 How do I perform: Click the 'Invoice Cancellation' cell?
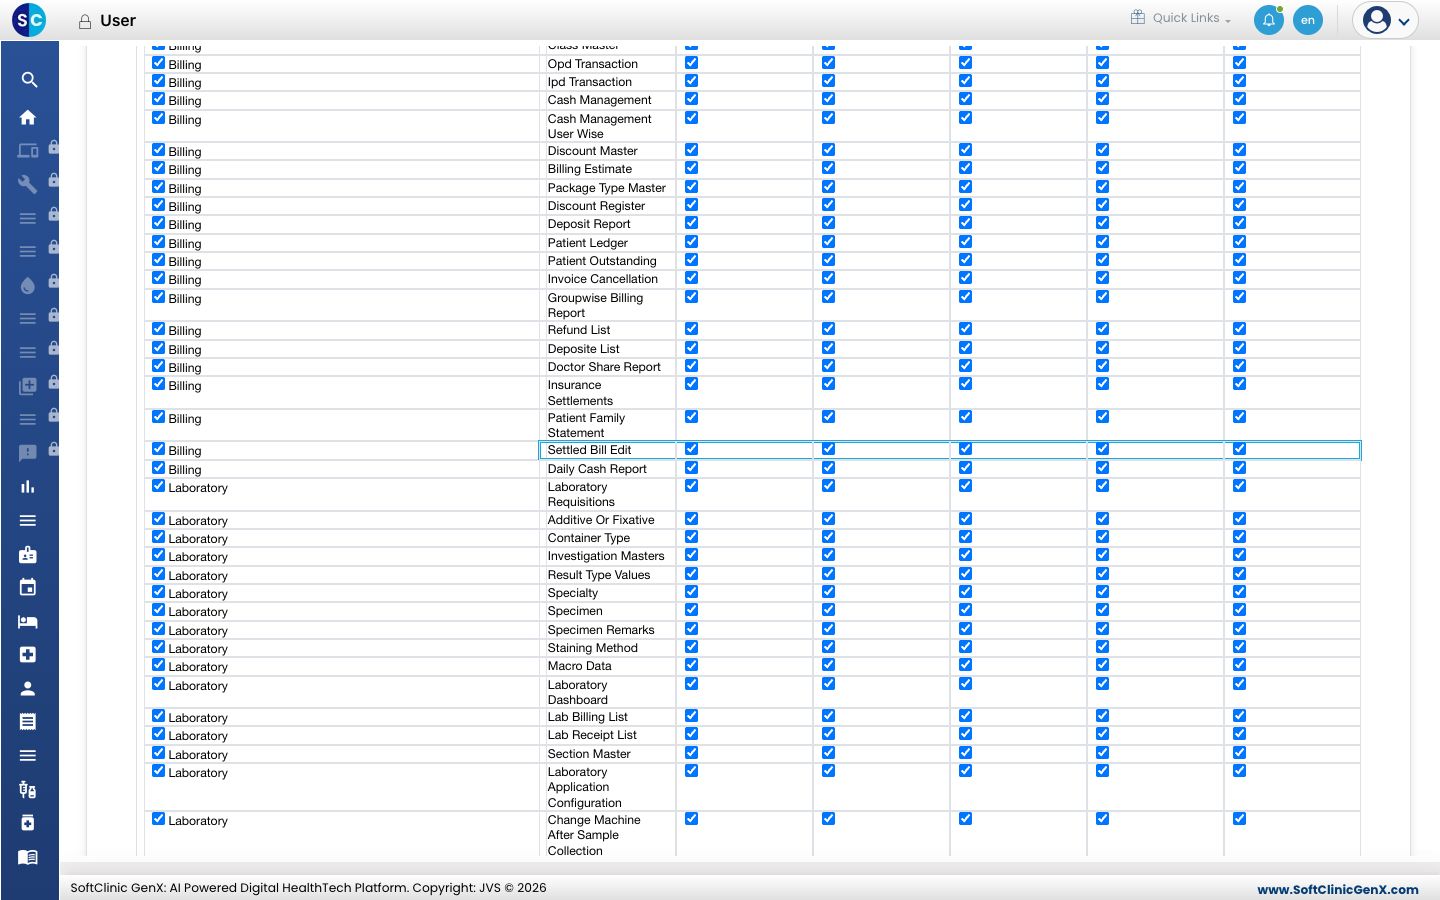point(607,279)
